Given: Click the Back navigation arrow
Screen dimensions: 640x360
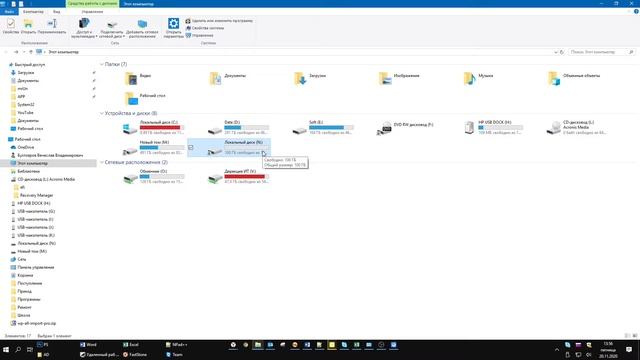Looking at the screenshot, I should click(x=6, y=52).
